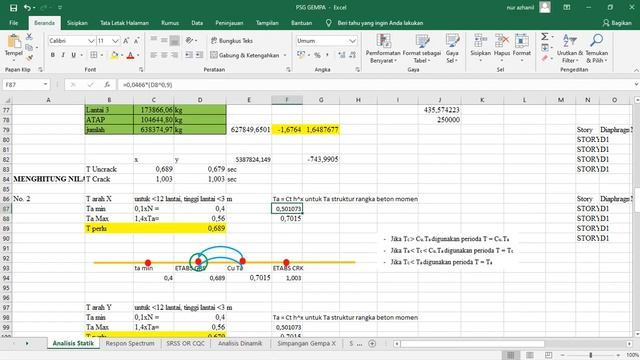Center text horizontally
This screenshot has height=360, width=640.
pyautogui.click(x=164, y=55)
